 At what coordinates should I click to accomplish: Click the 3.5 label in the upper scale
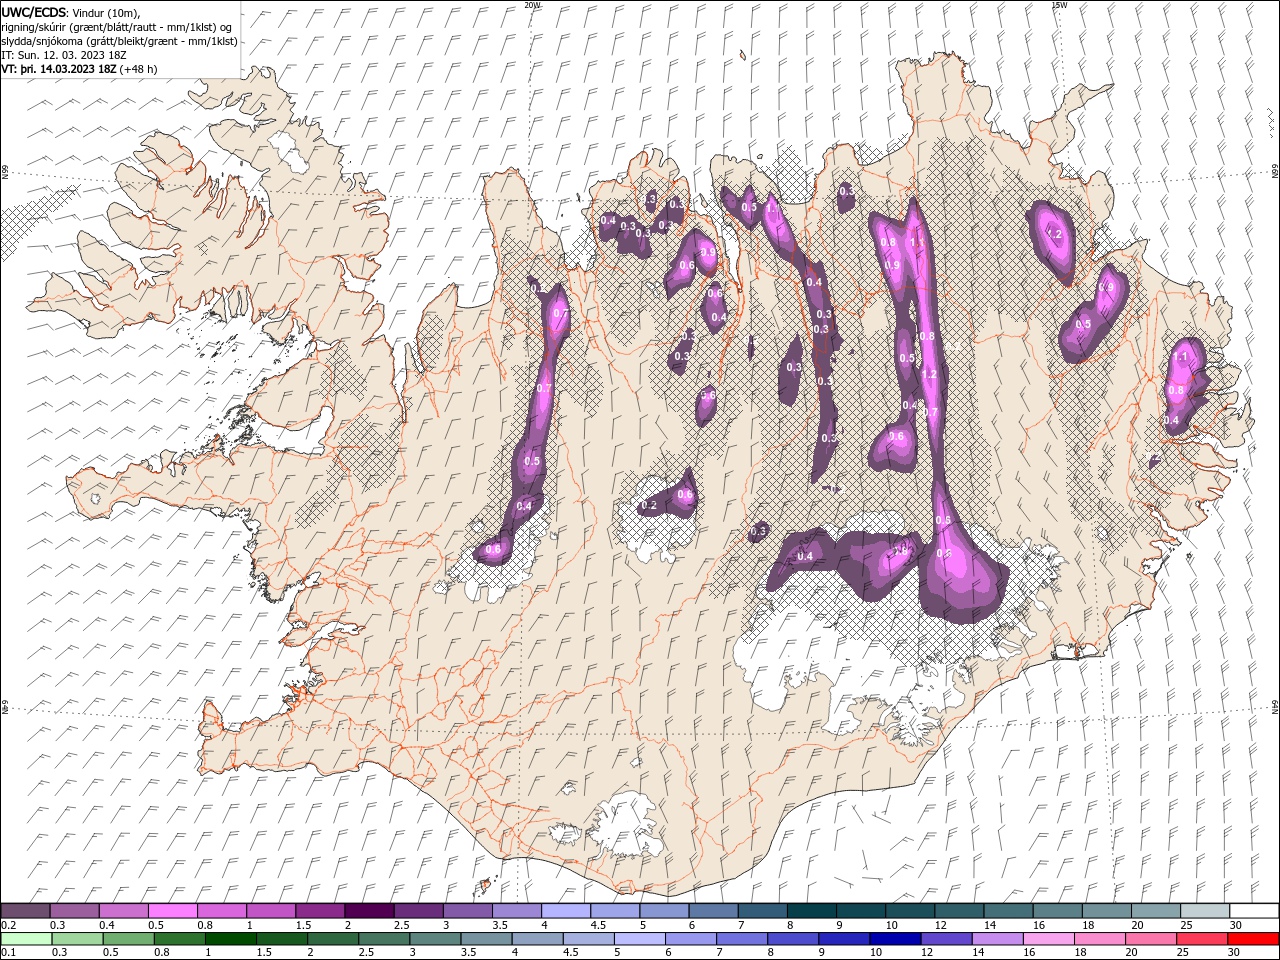pos(500,925)
